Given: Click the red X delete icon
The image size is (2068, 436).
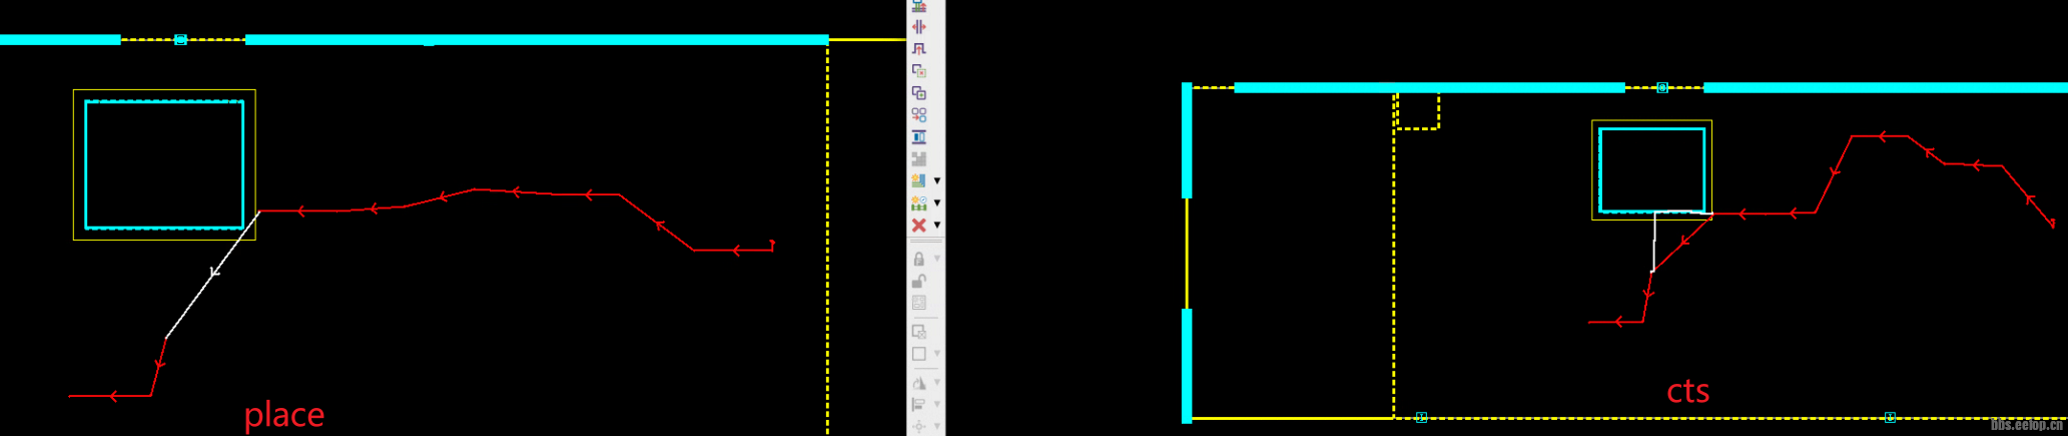Looking at the screenshot, I should (x=919, y=225).
